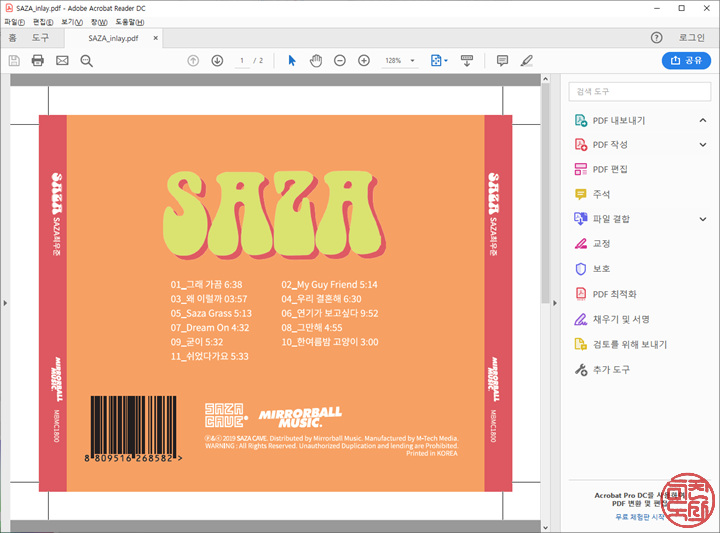Viewport: 720px width, 533px height.
Task: Open the 창 menu
Action: coord(99,22)
